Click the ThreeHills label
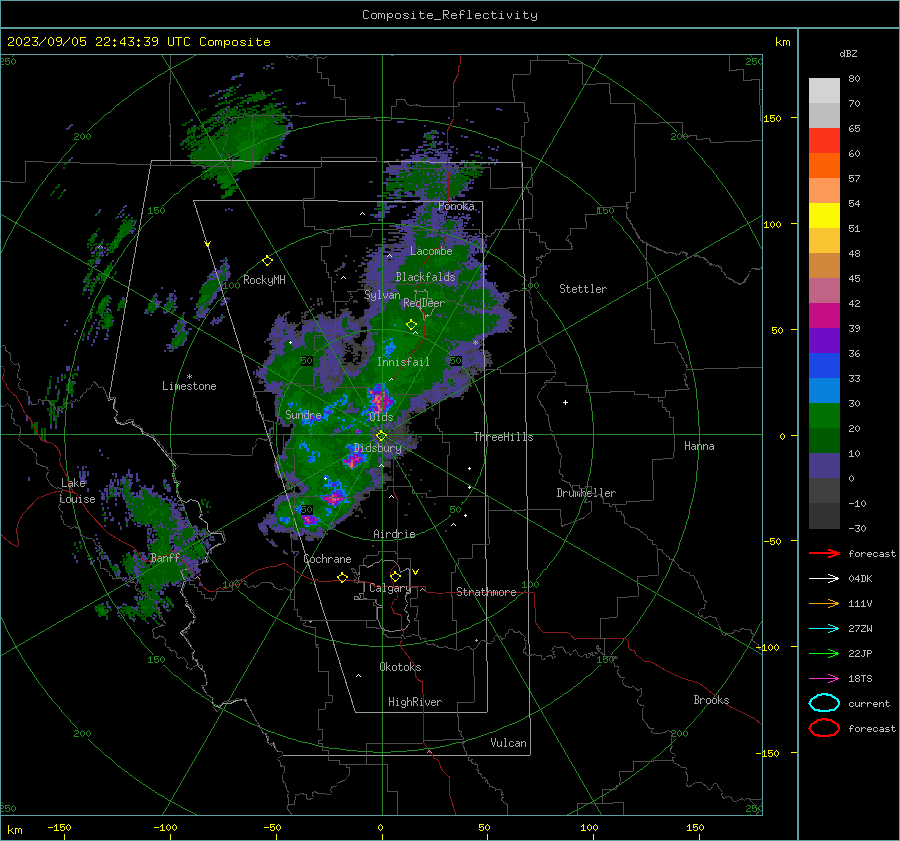The height and width of the screenshot is (841, 900). tap(503, 437)
